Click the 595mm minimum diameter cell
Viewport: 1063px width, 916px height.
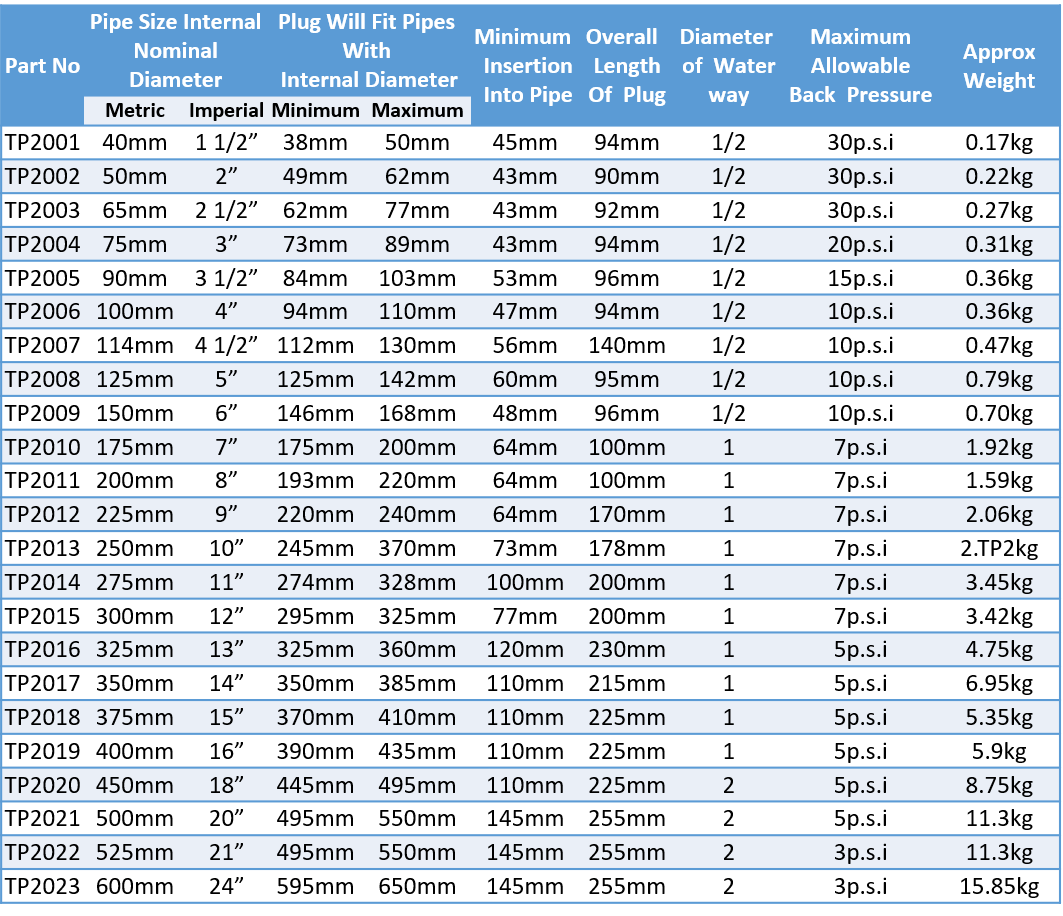click(315, 885)
